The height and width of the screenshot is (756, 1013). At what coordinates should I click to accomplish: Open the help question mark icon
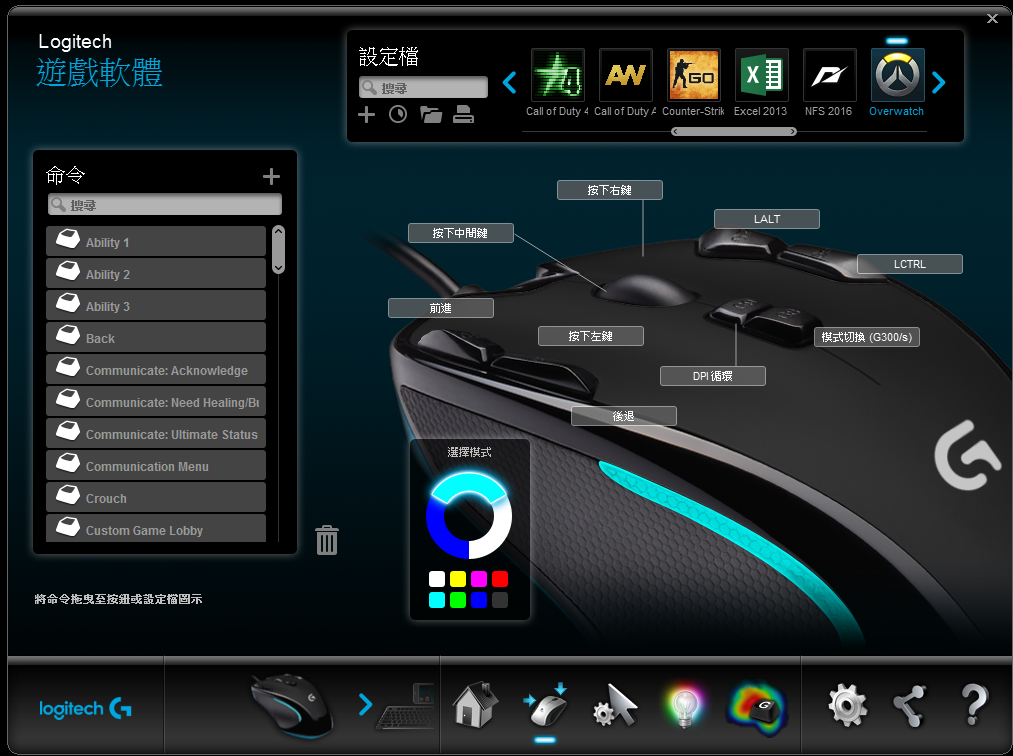(x=973, y=706)
